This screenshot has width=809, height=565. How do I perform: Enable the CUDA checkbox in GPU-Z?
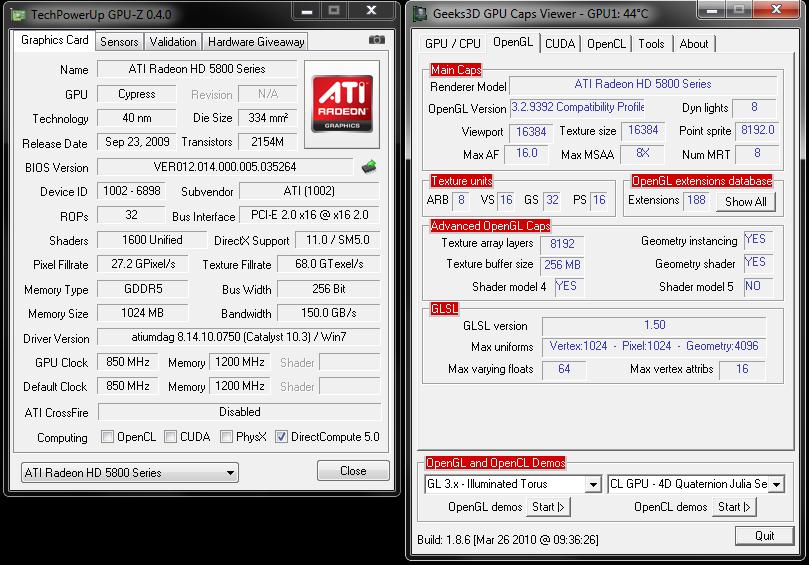coord(170,437)
